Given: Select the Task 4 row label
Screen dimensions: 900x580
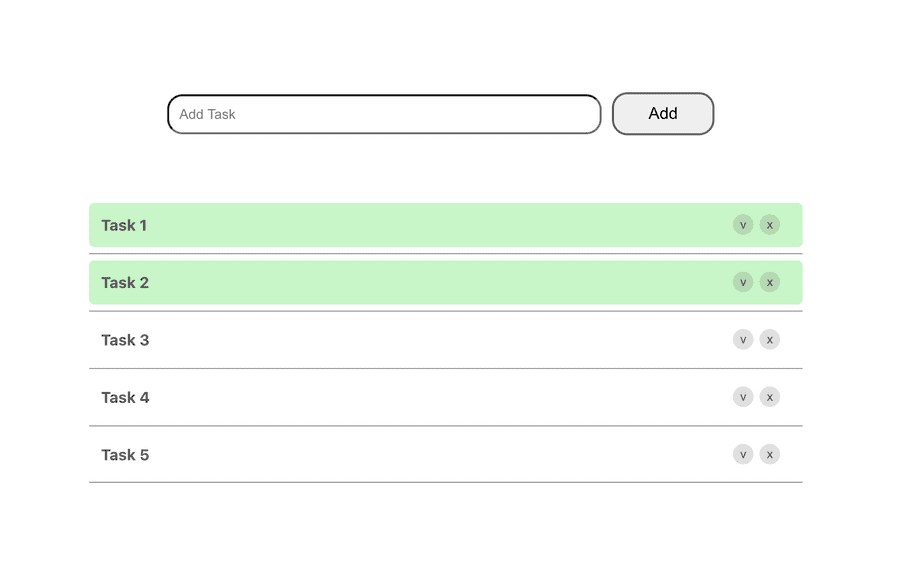Looking at the screenshot, I should [x=125, y=397].
